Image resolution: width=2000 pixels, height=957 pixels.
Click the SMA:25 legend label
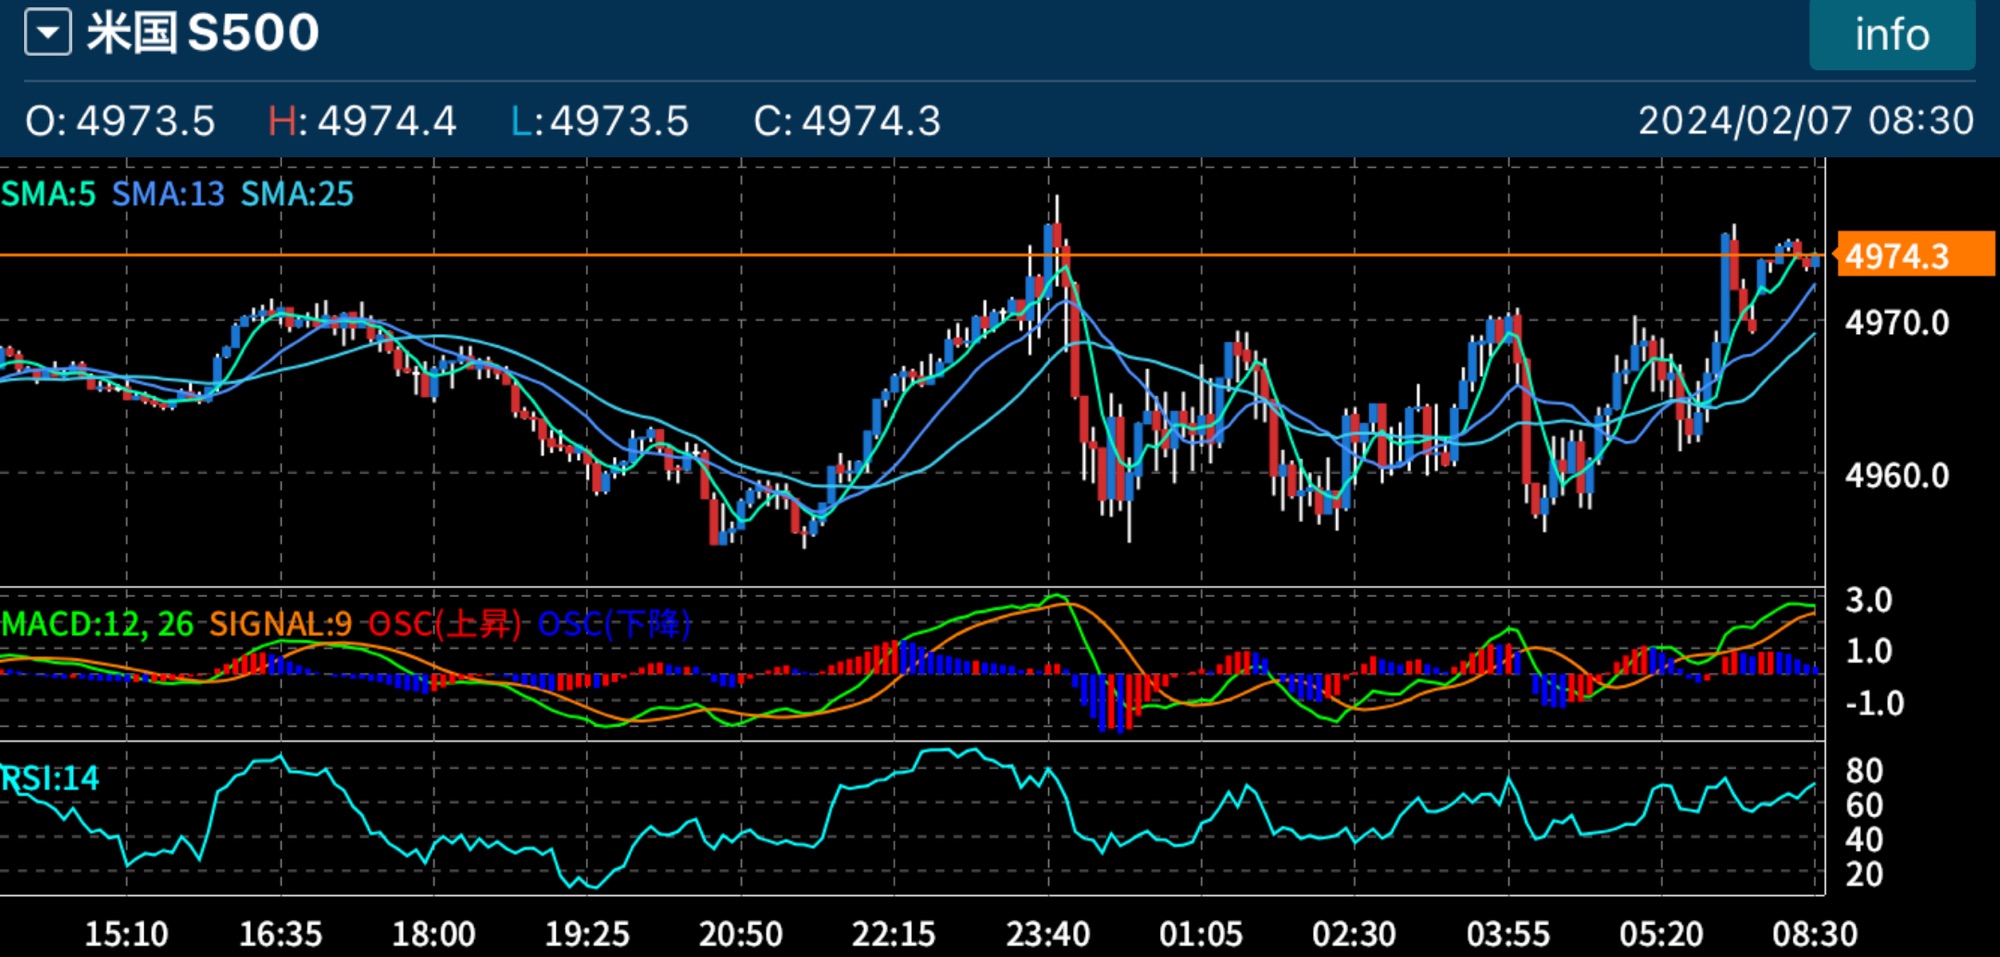(297, 194)
